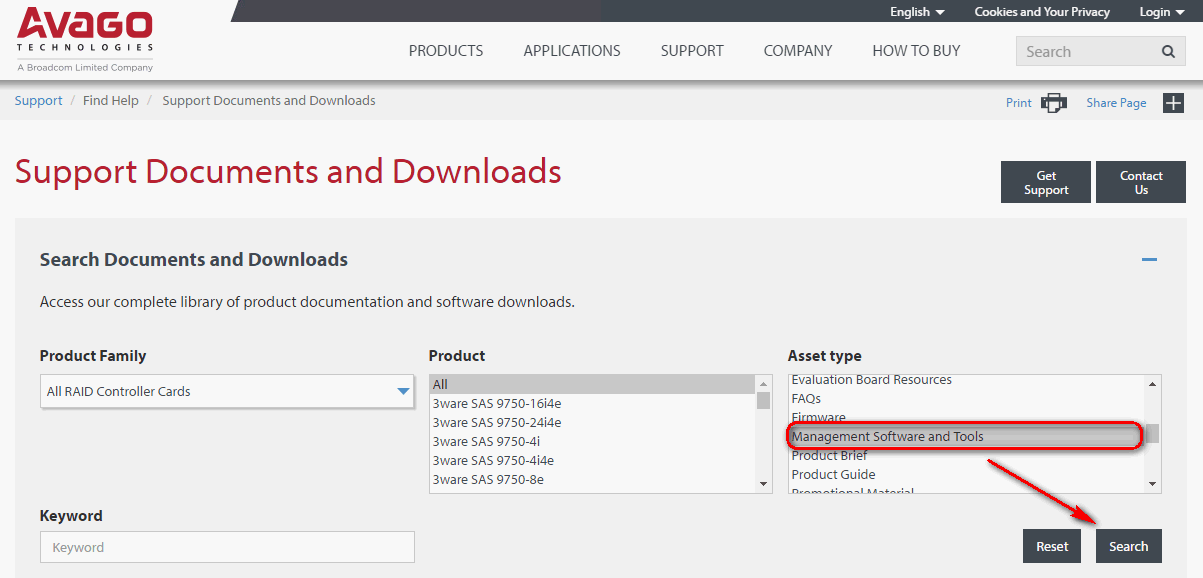
Task: Click Product list scroll-down arrow
Action: (x=764, y=484)
